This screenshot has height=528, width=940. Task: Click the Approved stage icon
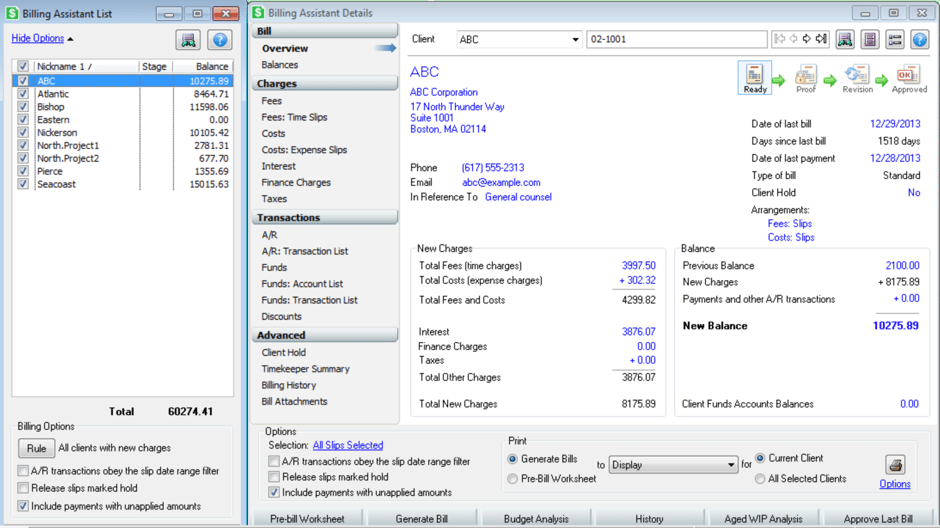click(908, 77)
